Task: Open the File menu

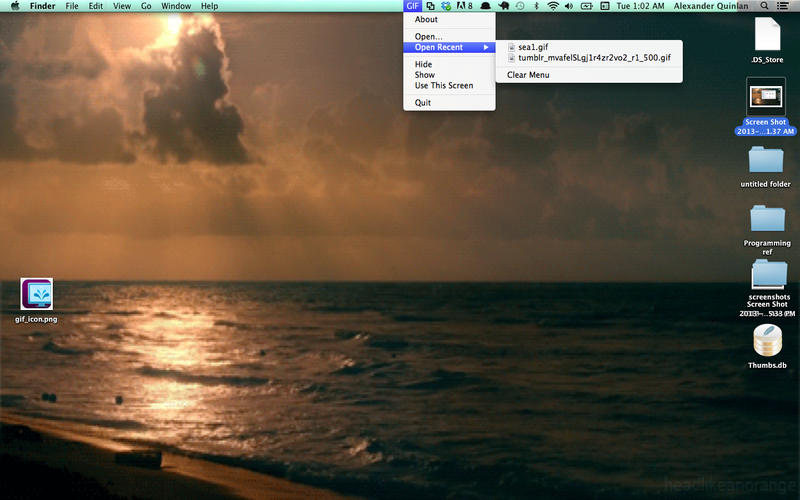Action: pyautogui.click(x=72, y=6)
